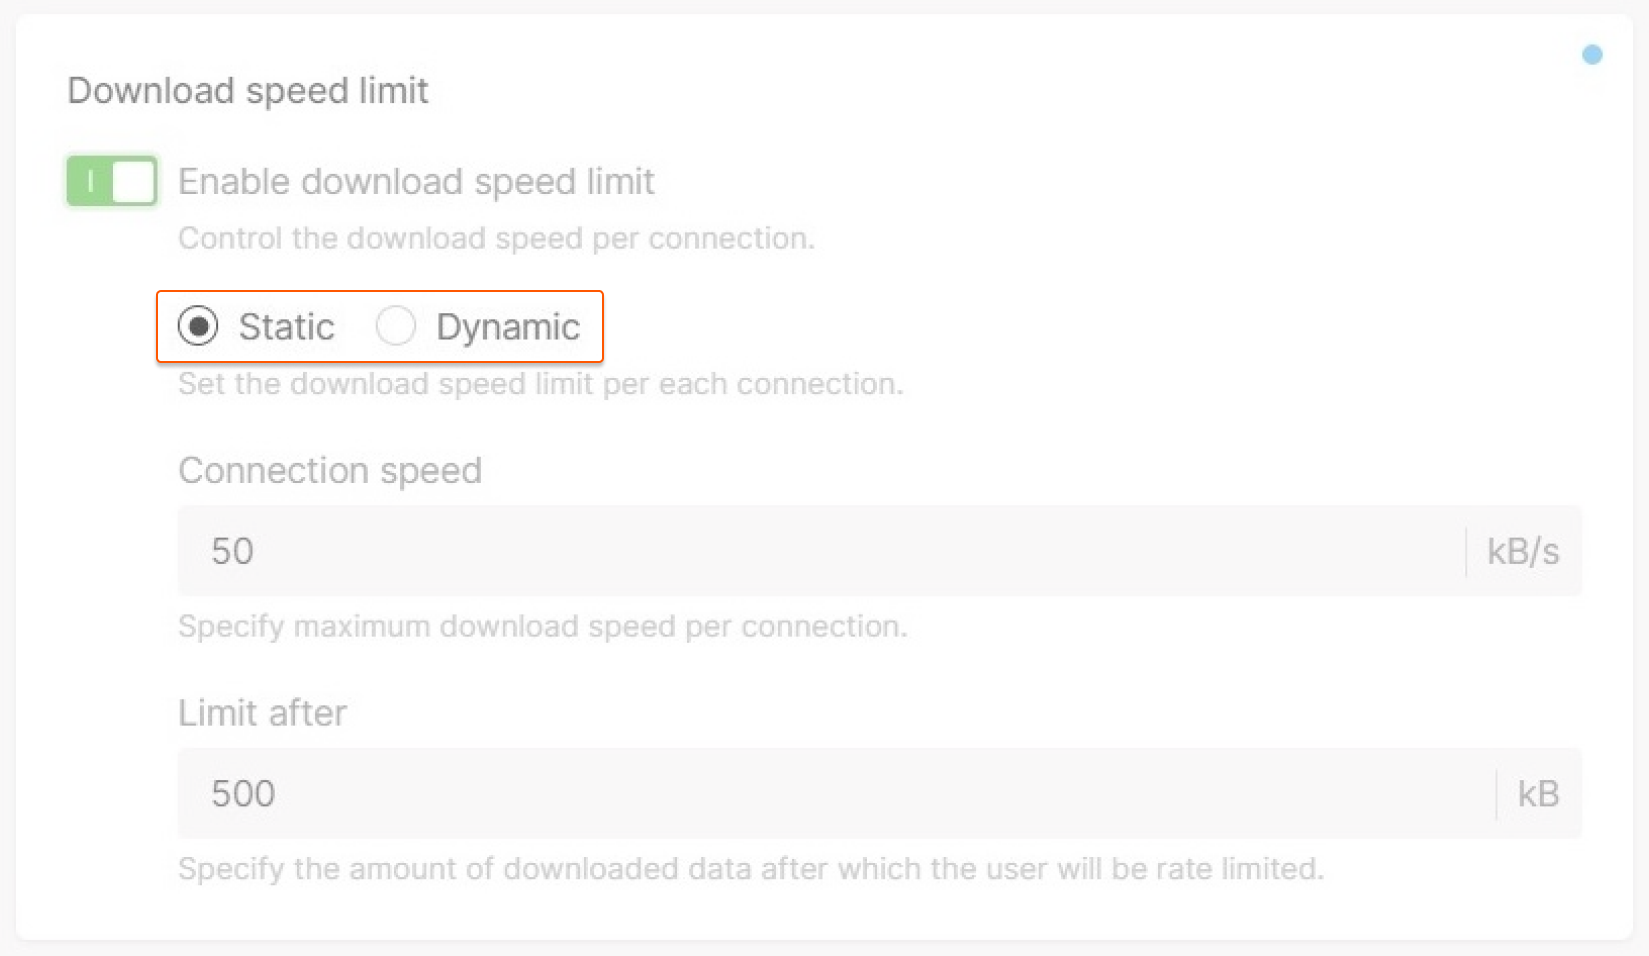The height and width of the screenshot is (956, 1649).
Task: Click the "Enable download speed limit" label
Action: point(416,182)
